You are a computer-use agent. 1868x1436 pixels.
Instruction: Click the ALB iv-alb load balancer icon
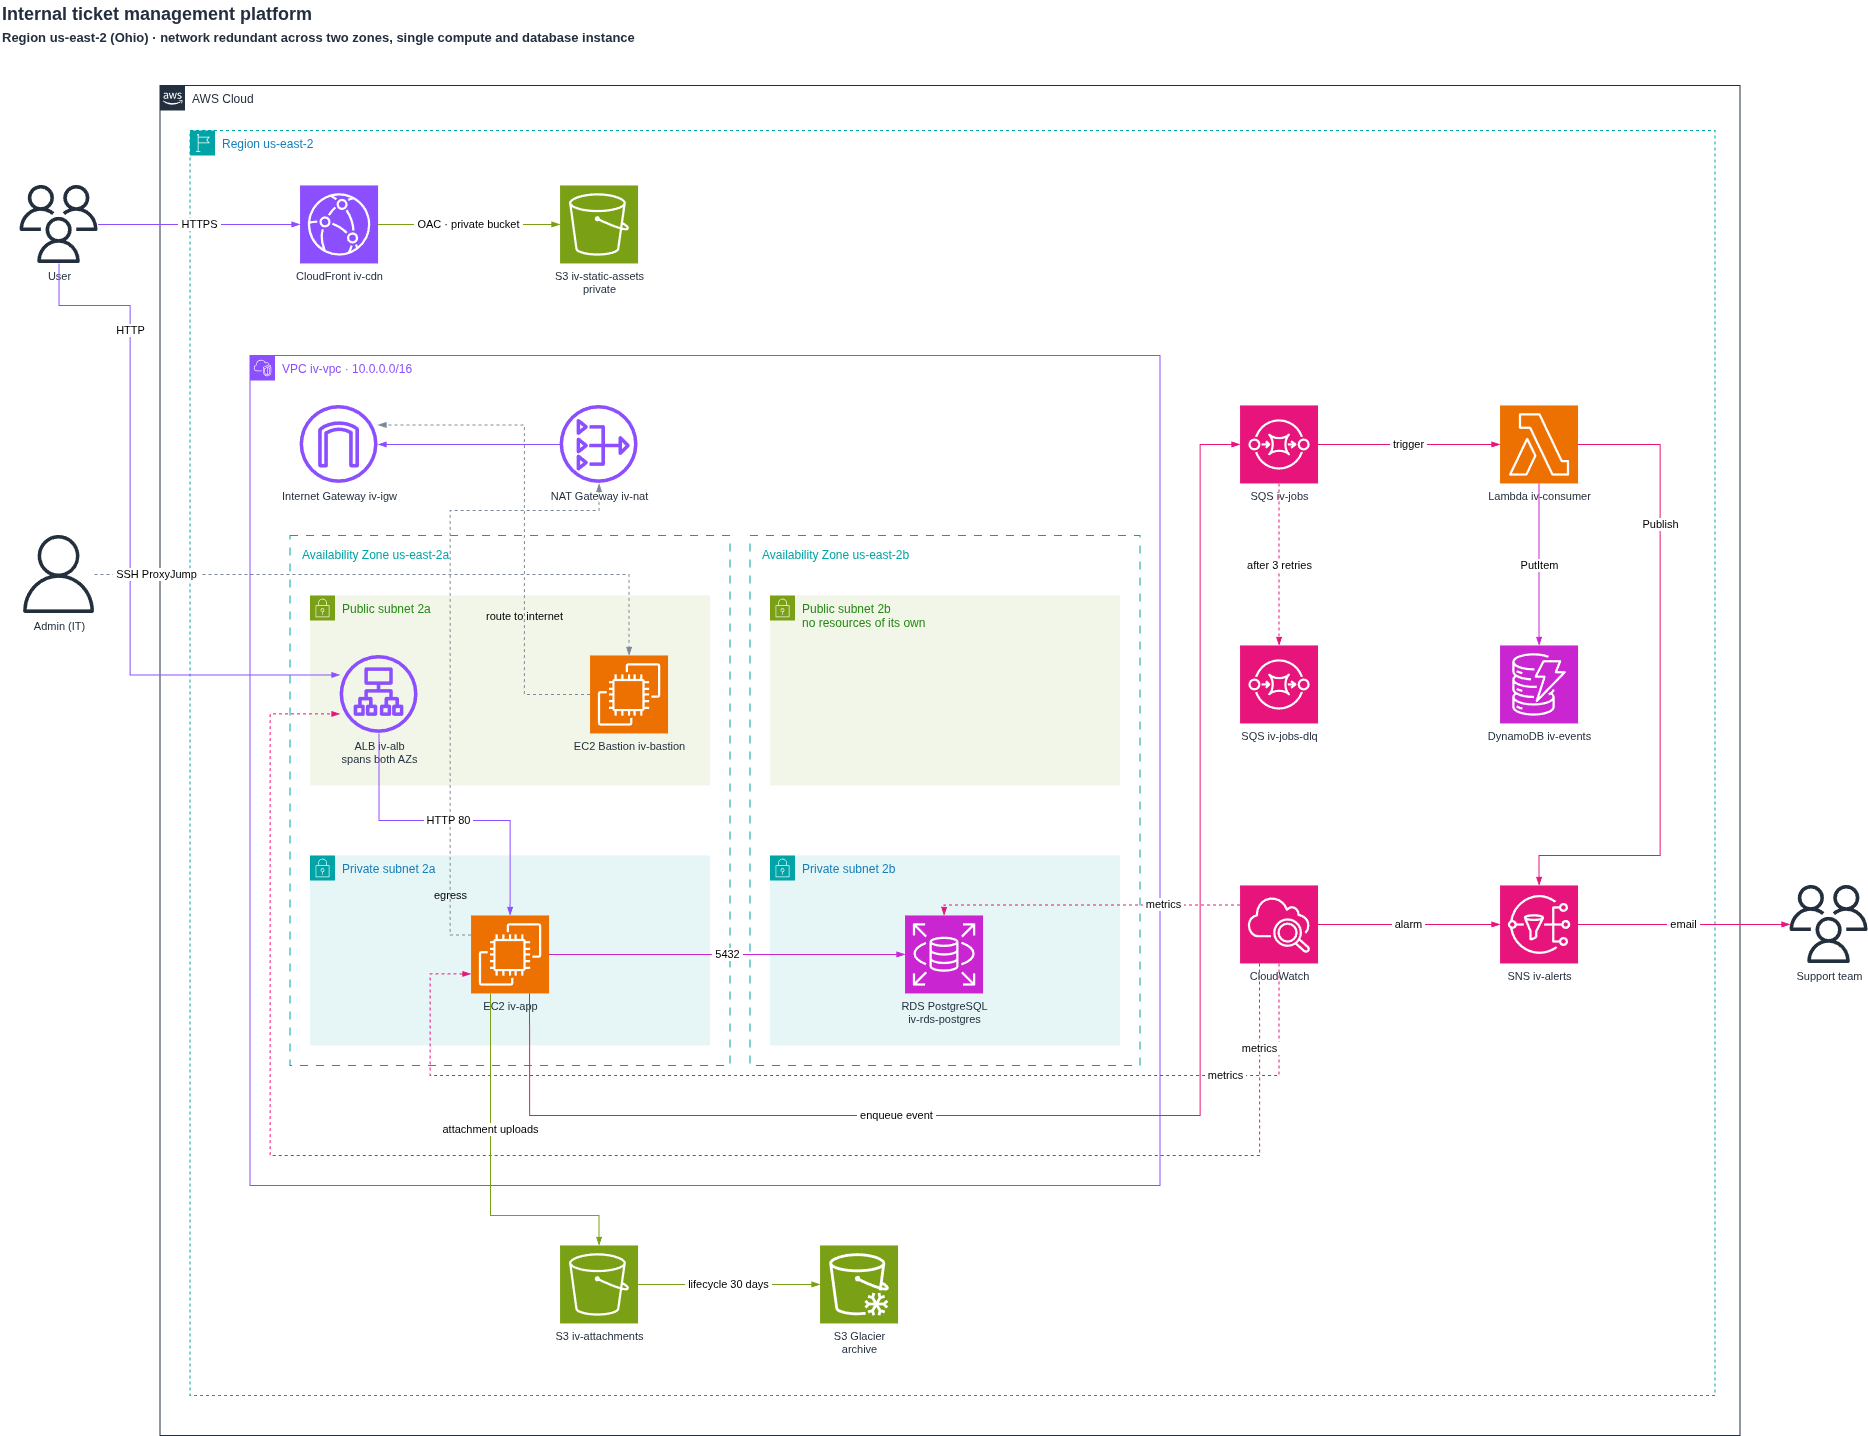(x=379, y=694)
